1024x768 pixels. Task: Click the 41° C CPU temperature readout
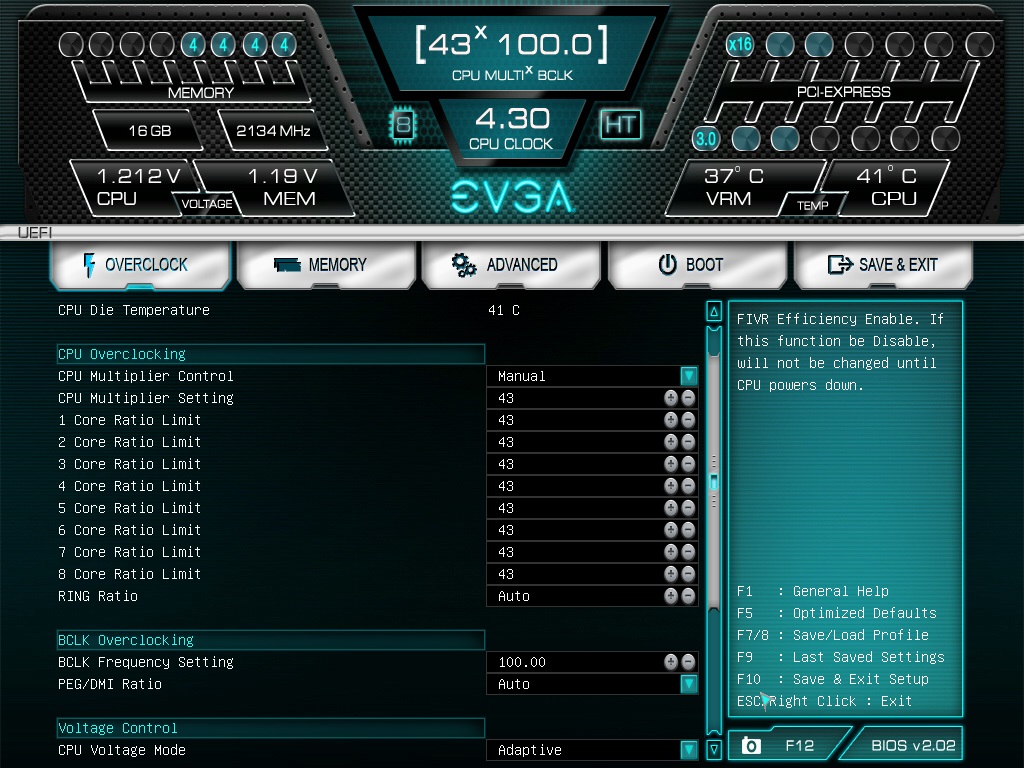[889, 187]
